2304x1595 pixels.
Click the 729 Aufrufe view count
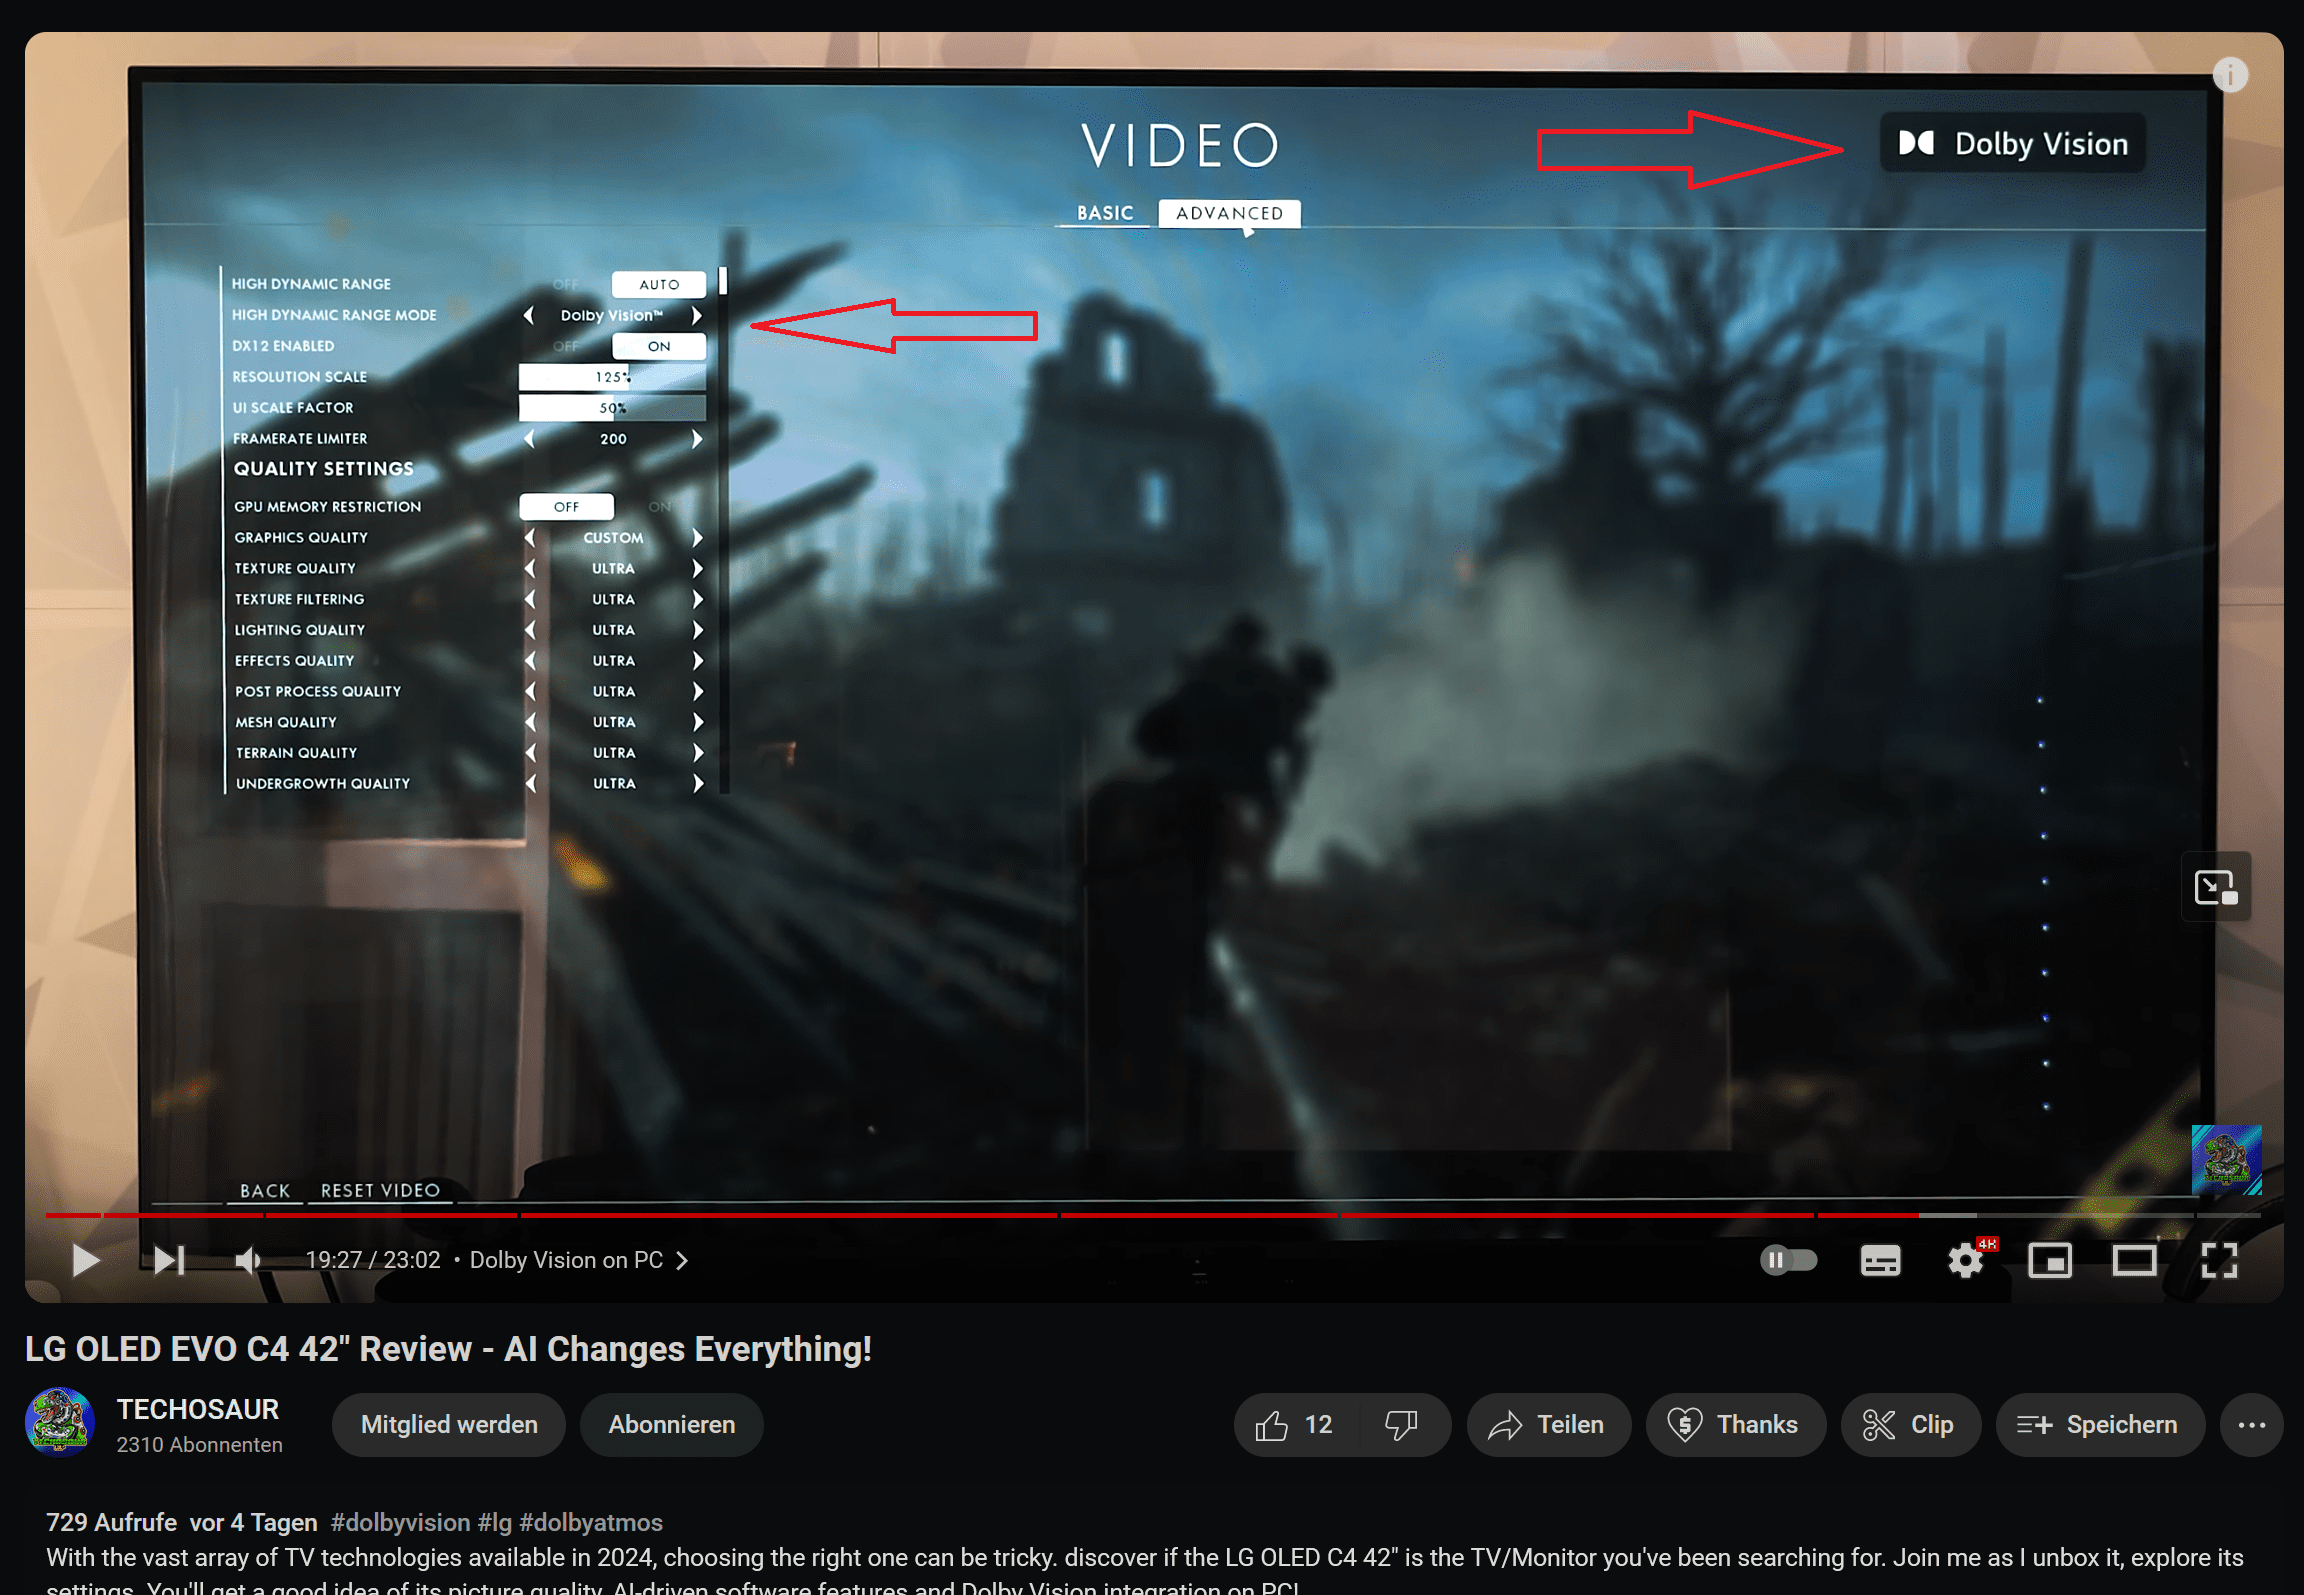tap(111, 1522)
